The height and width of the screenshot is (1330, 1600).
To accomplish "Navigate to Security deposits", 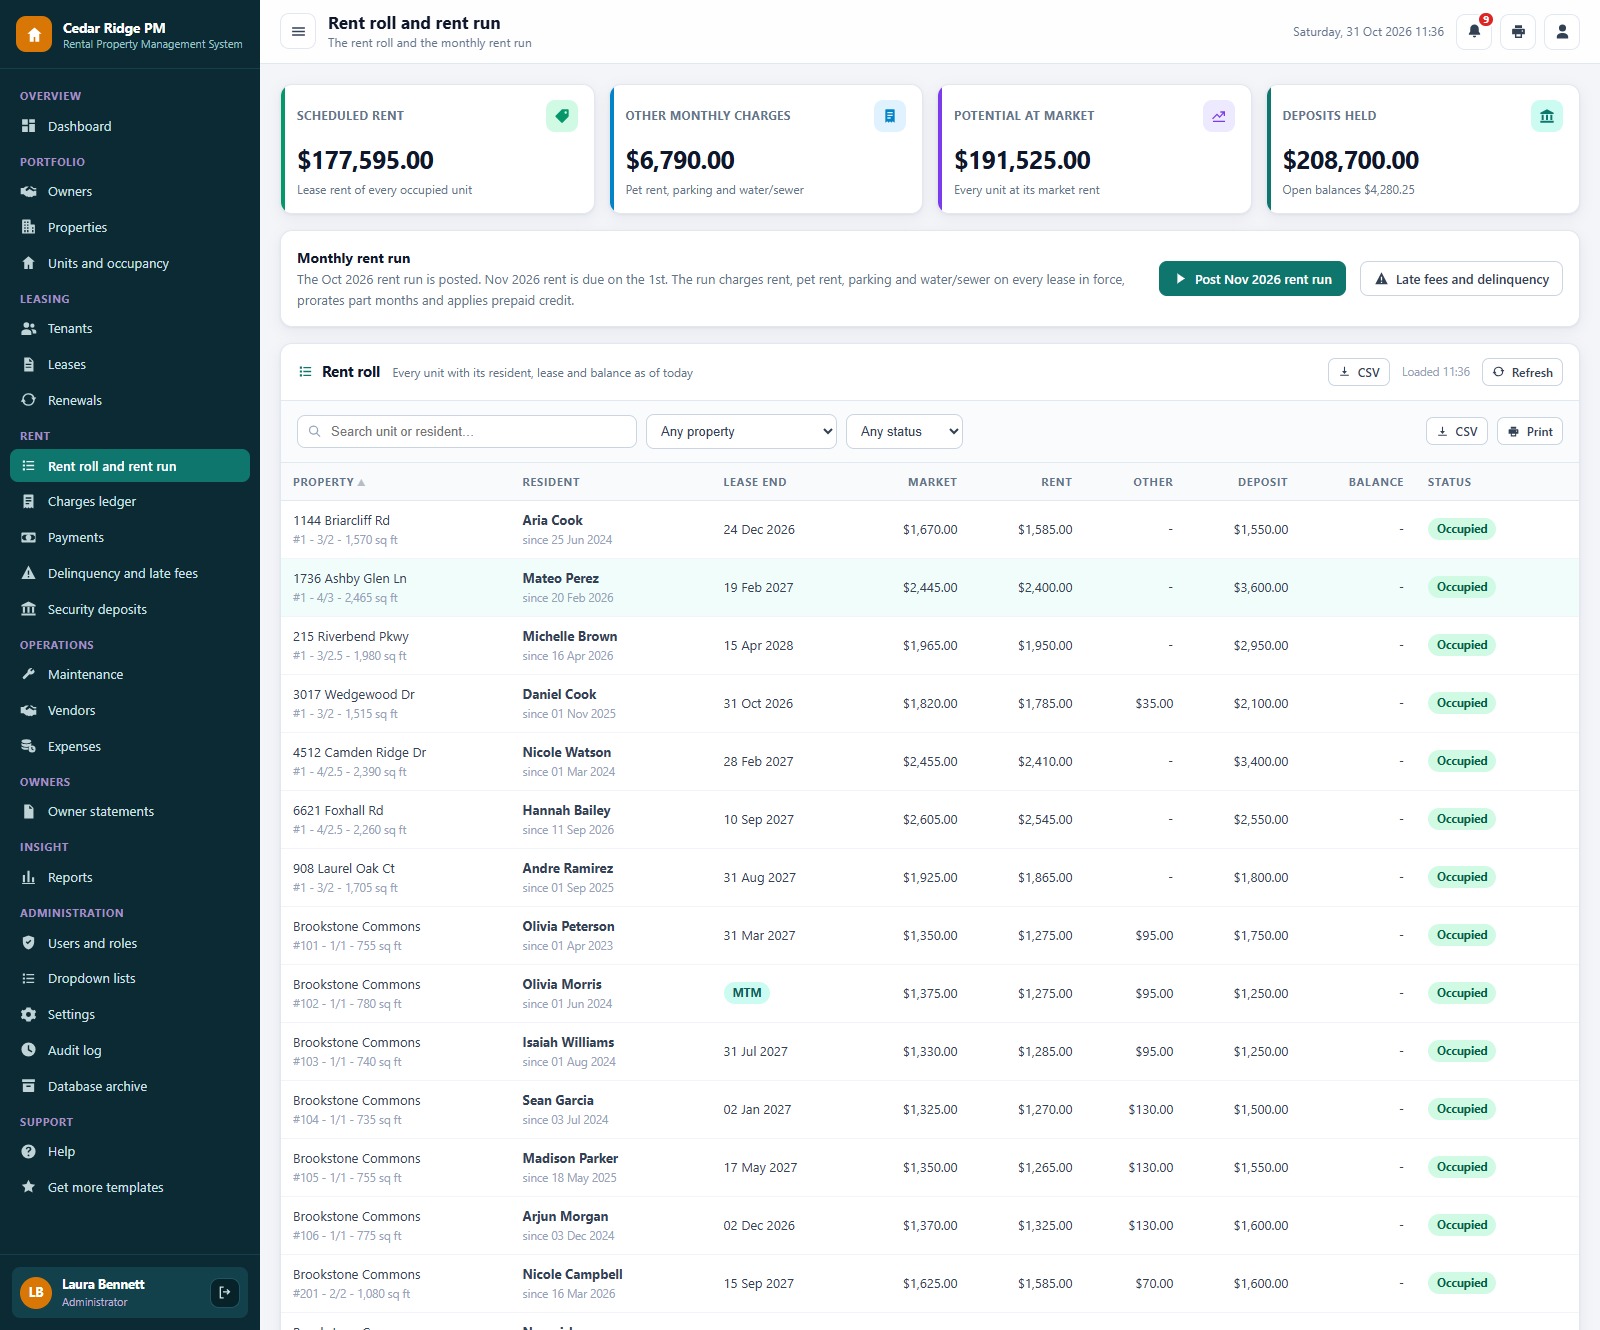I will pos(130,609).
